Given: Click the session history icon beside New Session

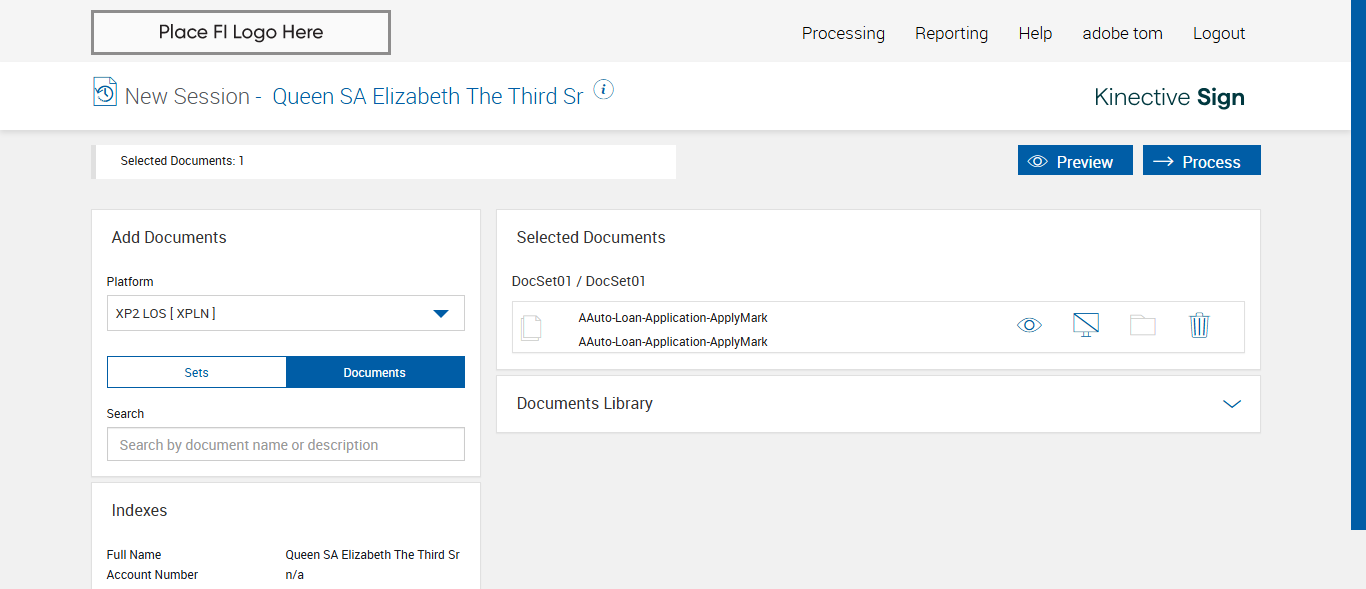Looking at the screenshot, I should pos(104,92).
